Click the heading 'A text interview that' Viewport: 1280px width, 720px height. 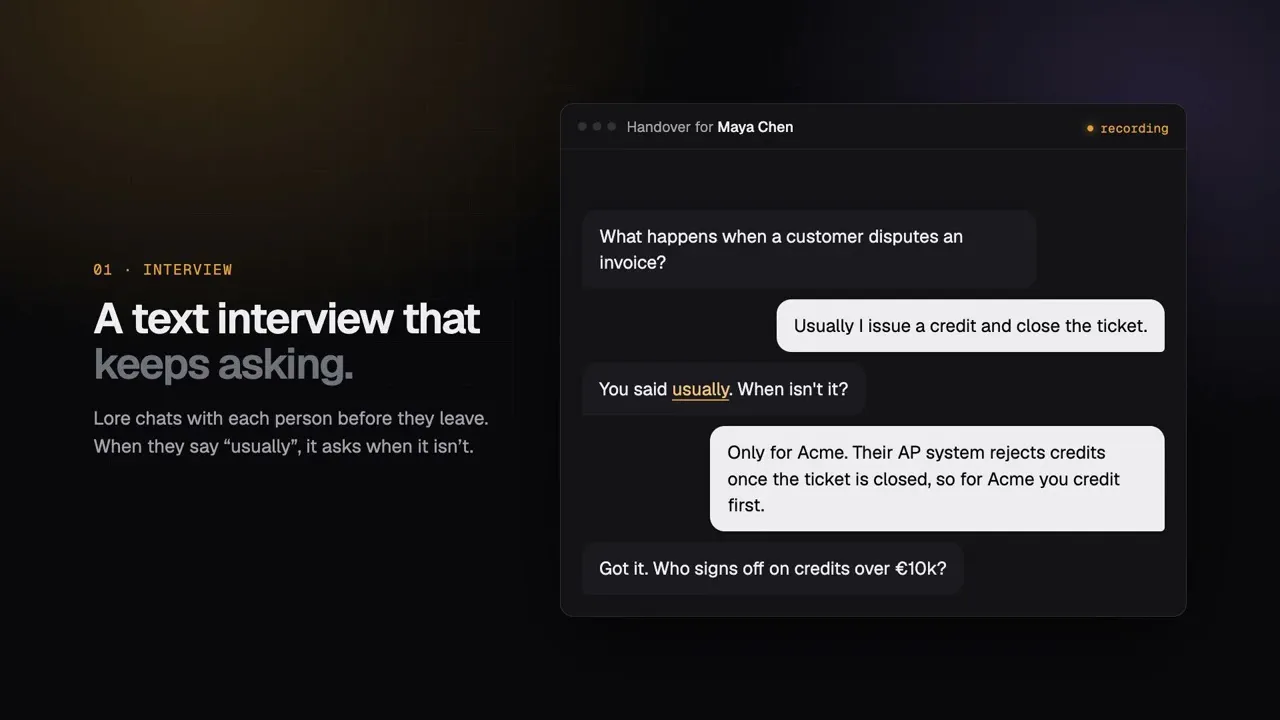pos(287,319)
